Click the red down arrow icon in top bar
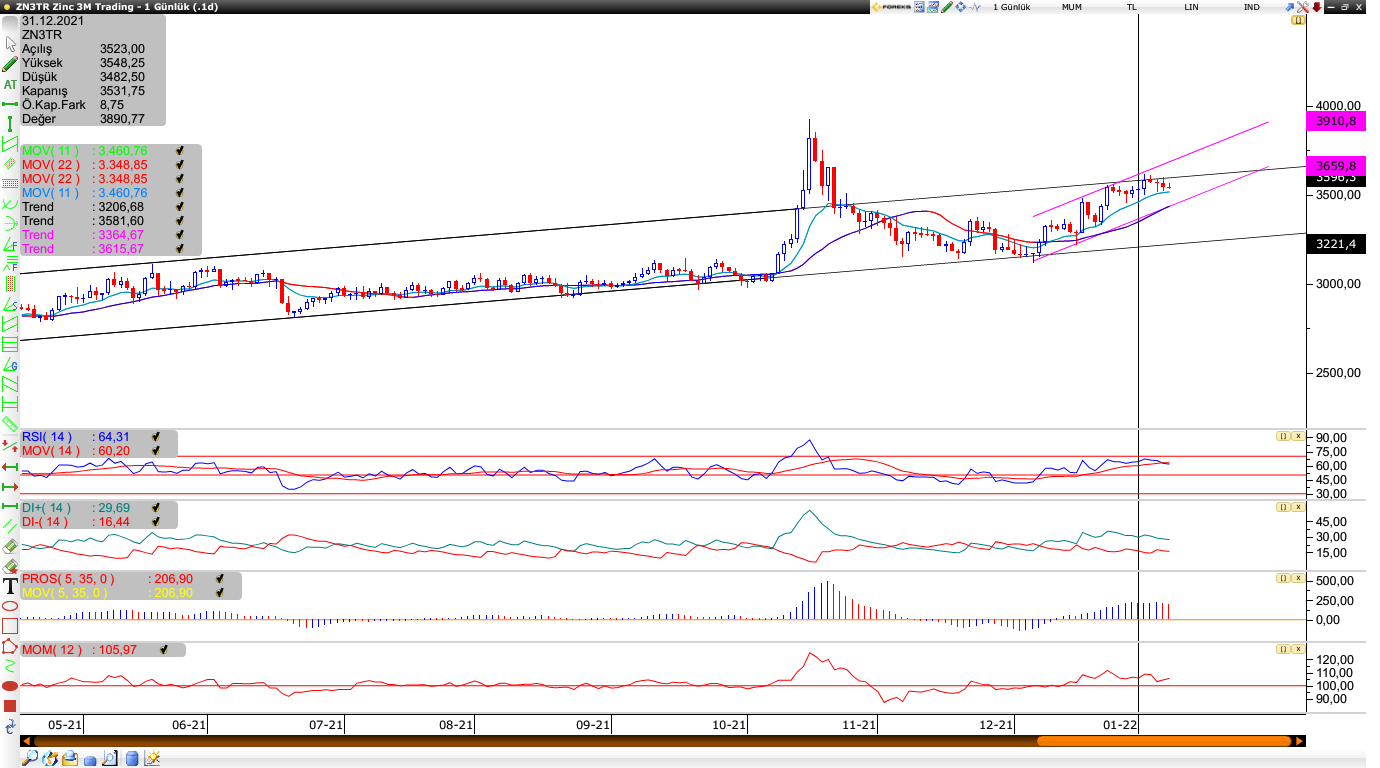This screenshot has width=1380, height=768. tap(1317, 7)
